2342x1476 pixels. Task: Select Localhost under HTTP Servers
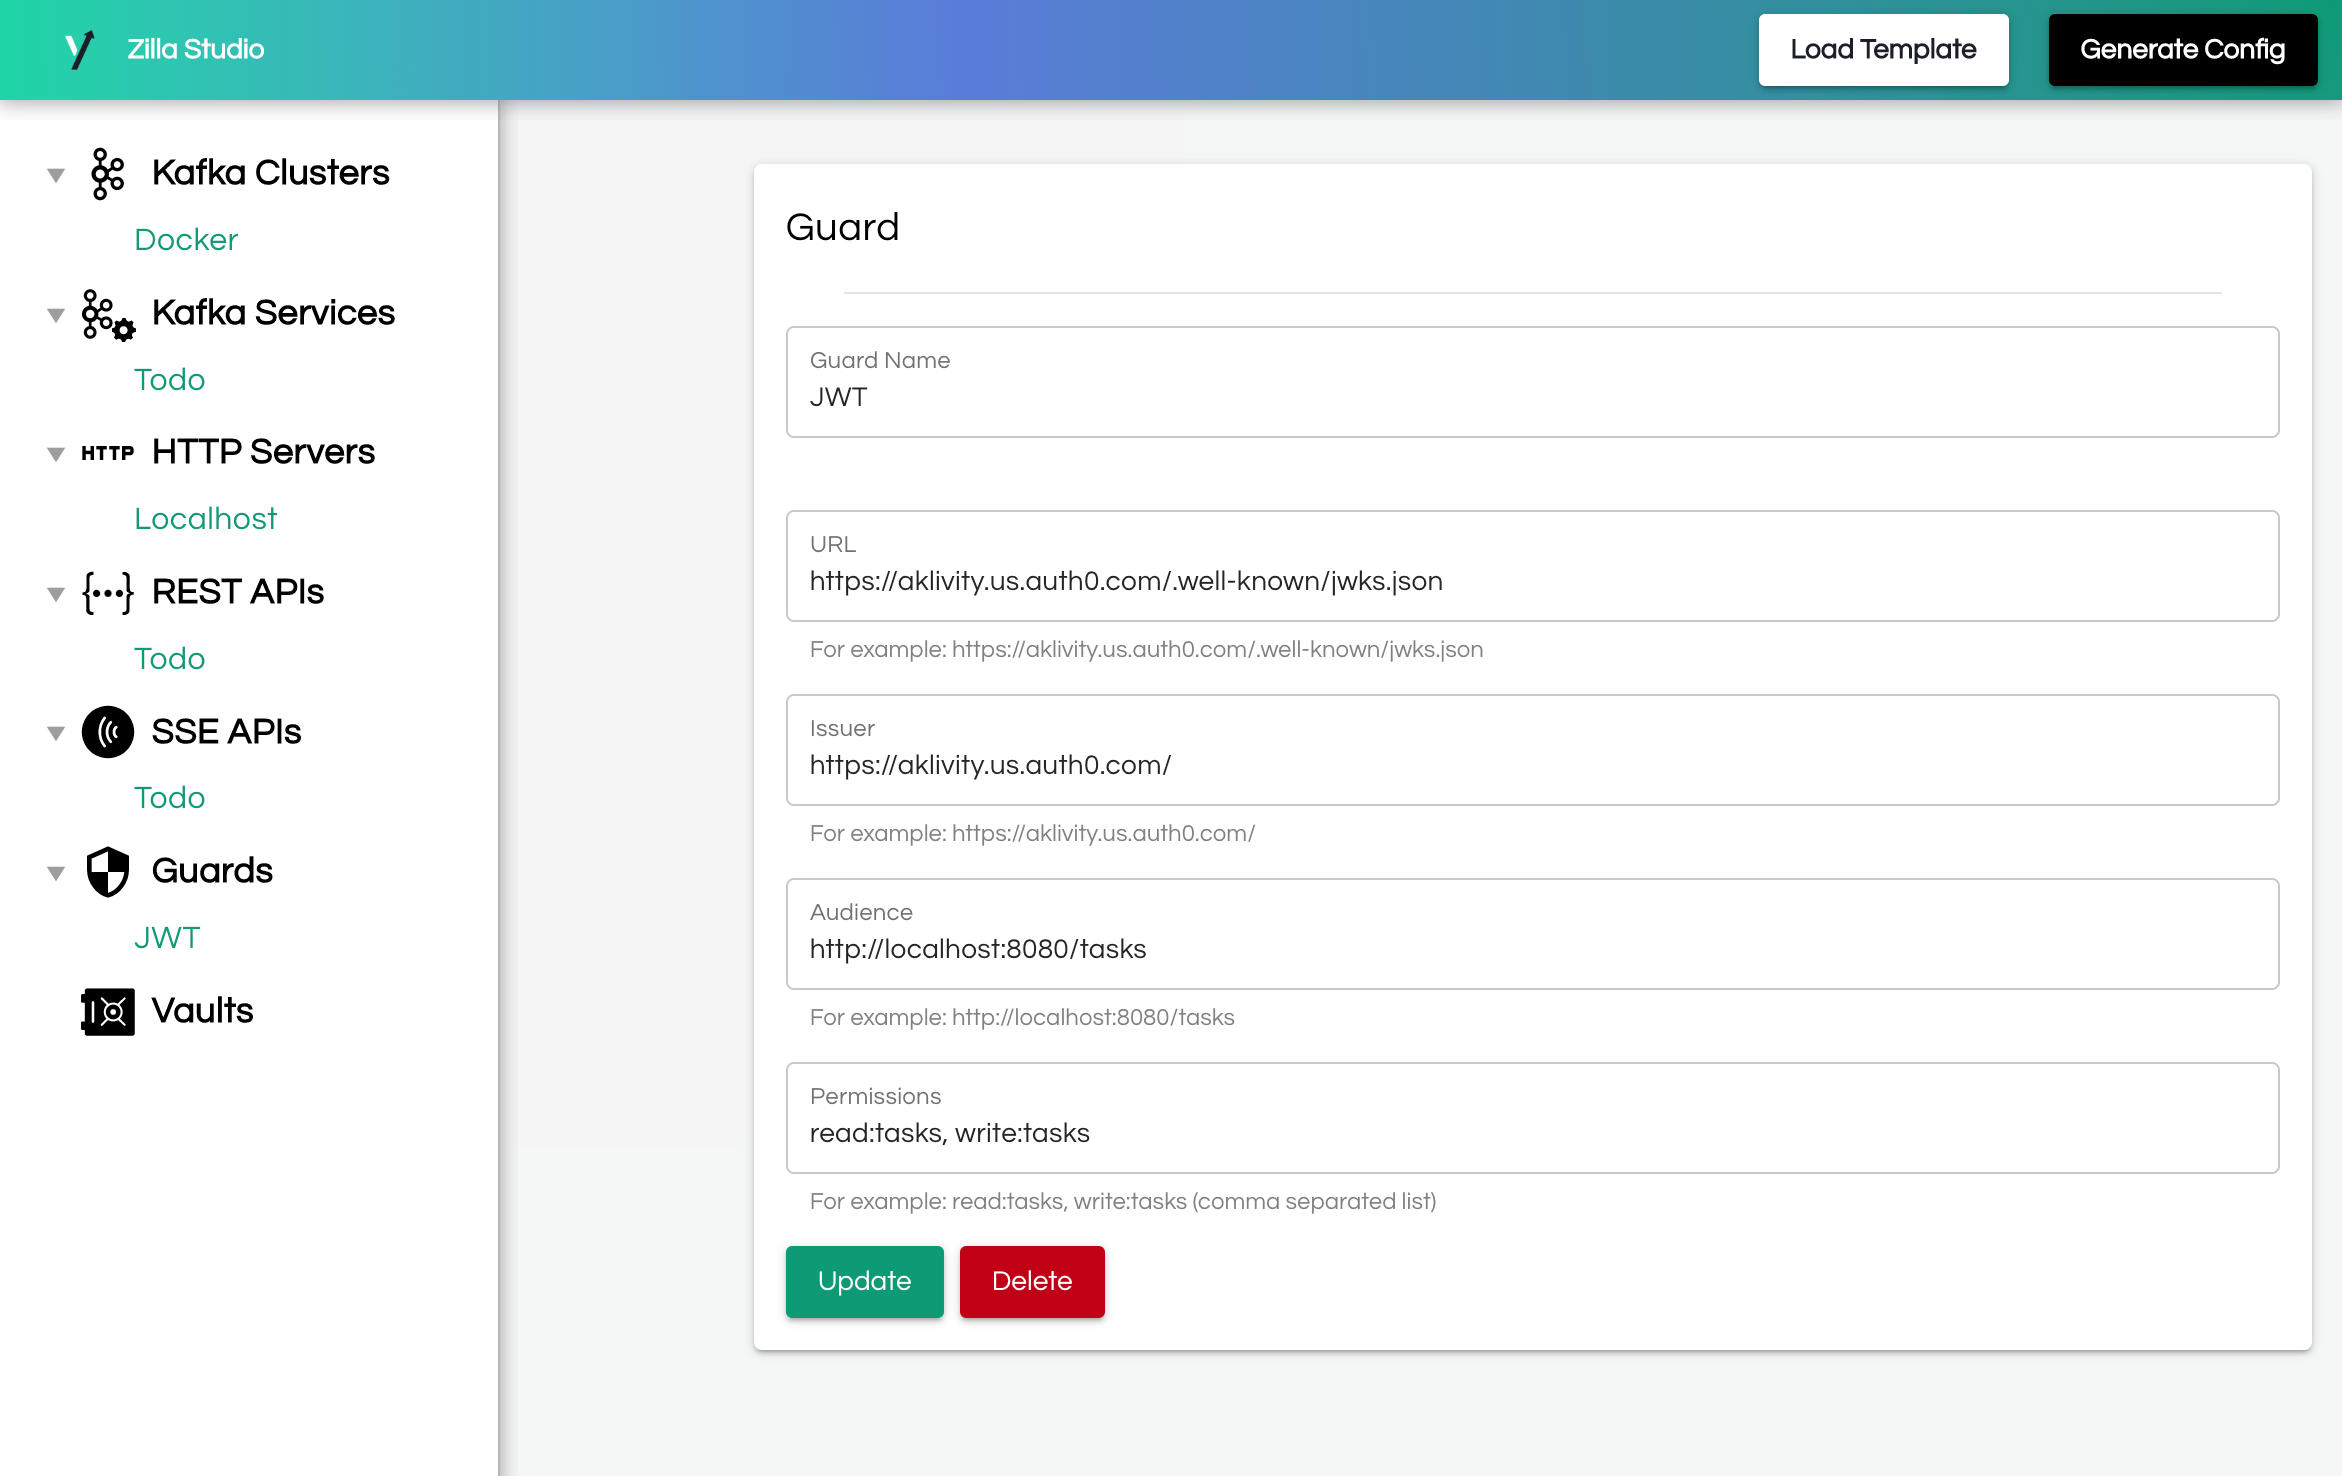tap(205, 519)
